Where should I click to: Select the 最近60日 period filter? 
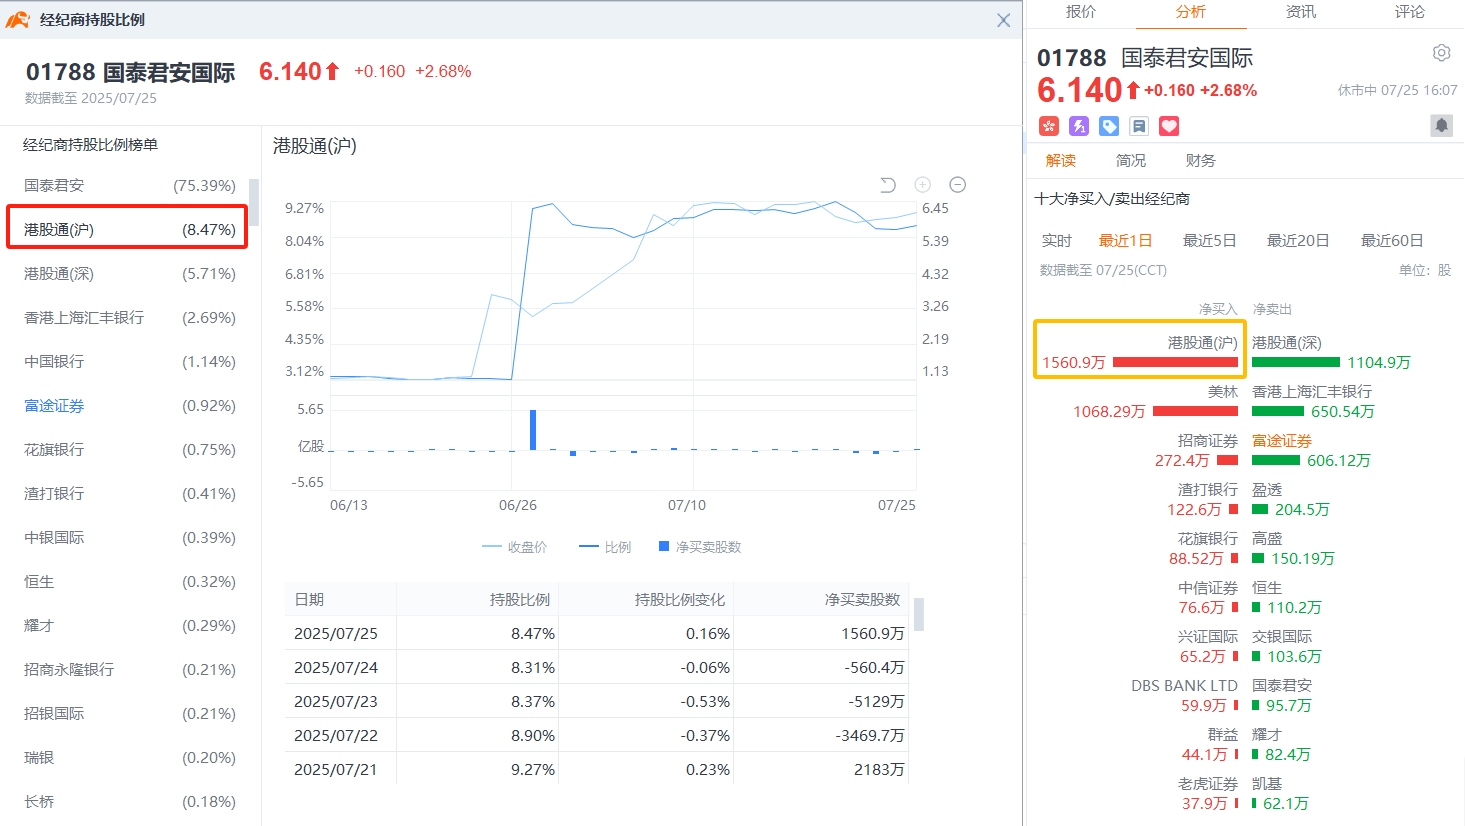coord(1392,241)
